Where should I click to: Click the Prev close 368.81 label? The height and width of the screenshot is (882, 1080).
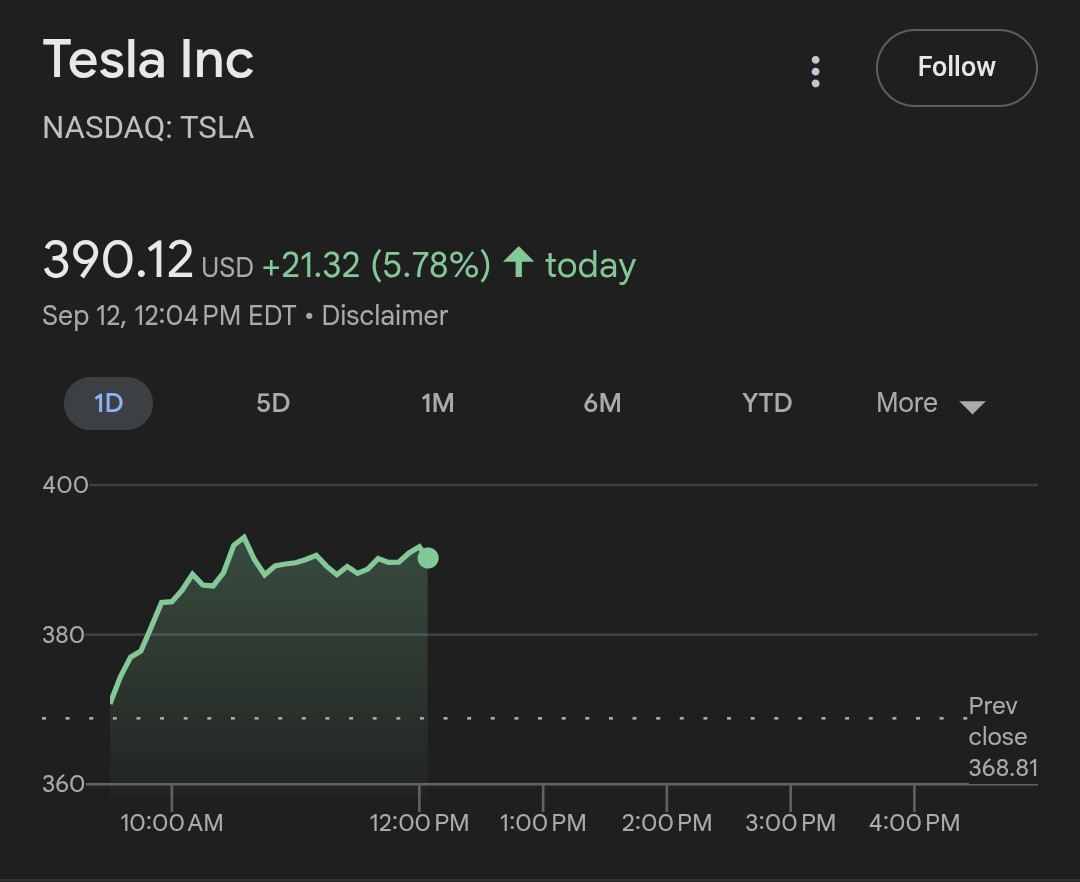[x=1000, y=737]
